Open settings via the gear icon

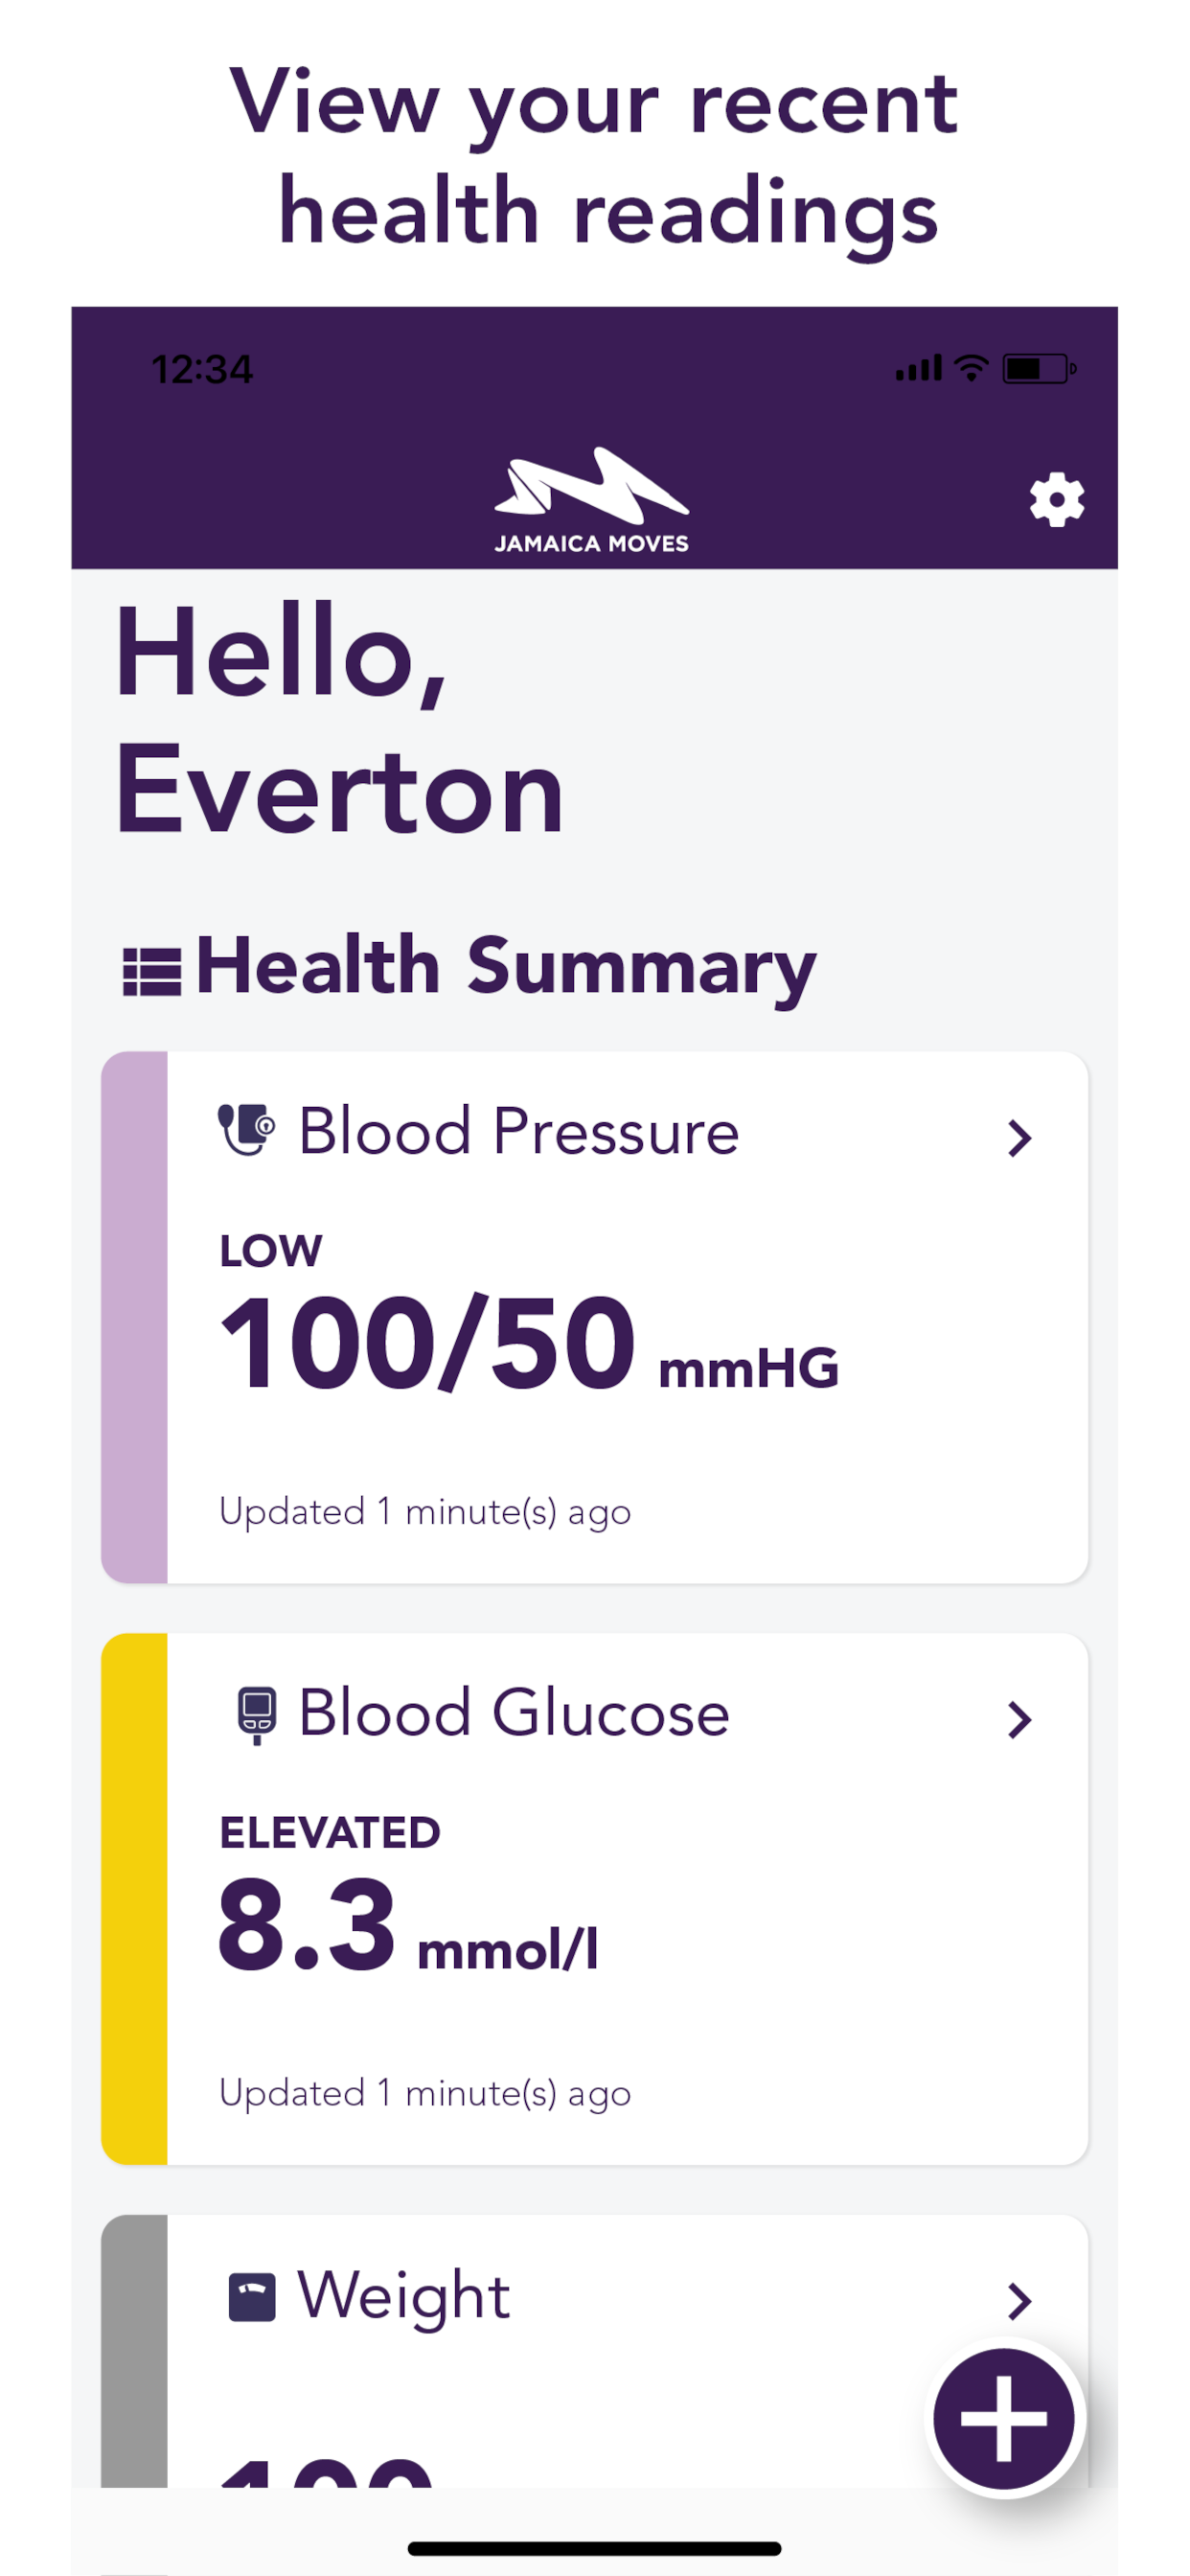tap(1056, 499)
